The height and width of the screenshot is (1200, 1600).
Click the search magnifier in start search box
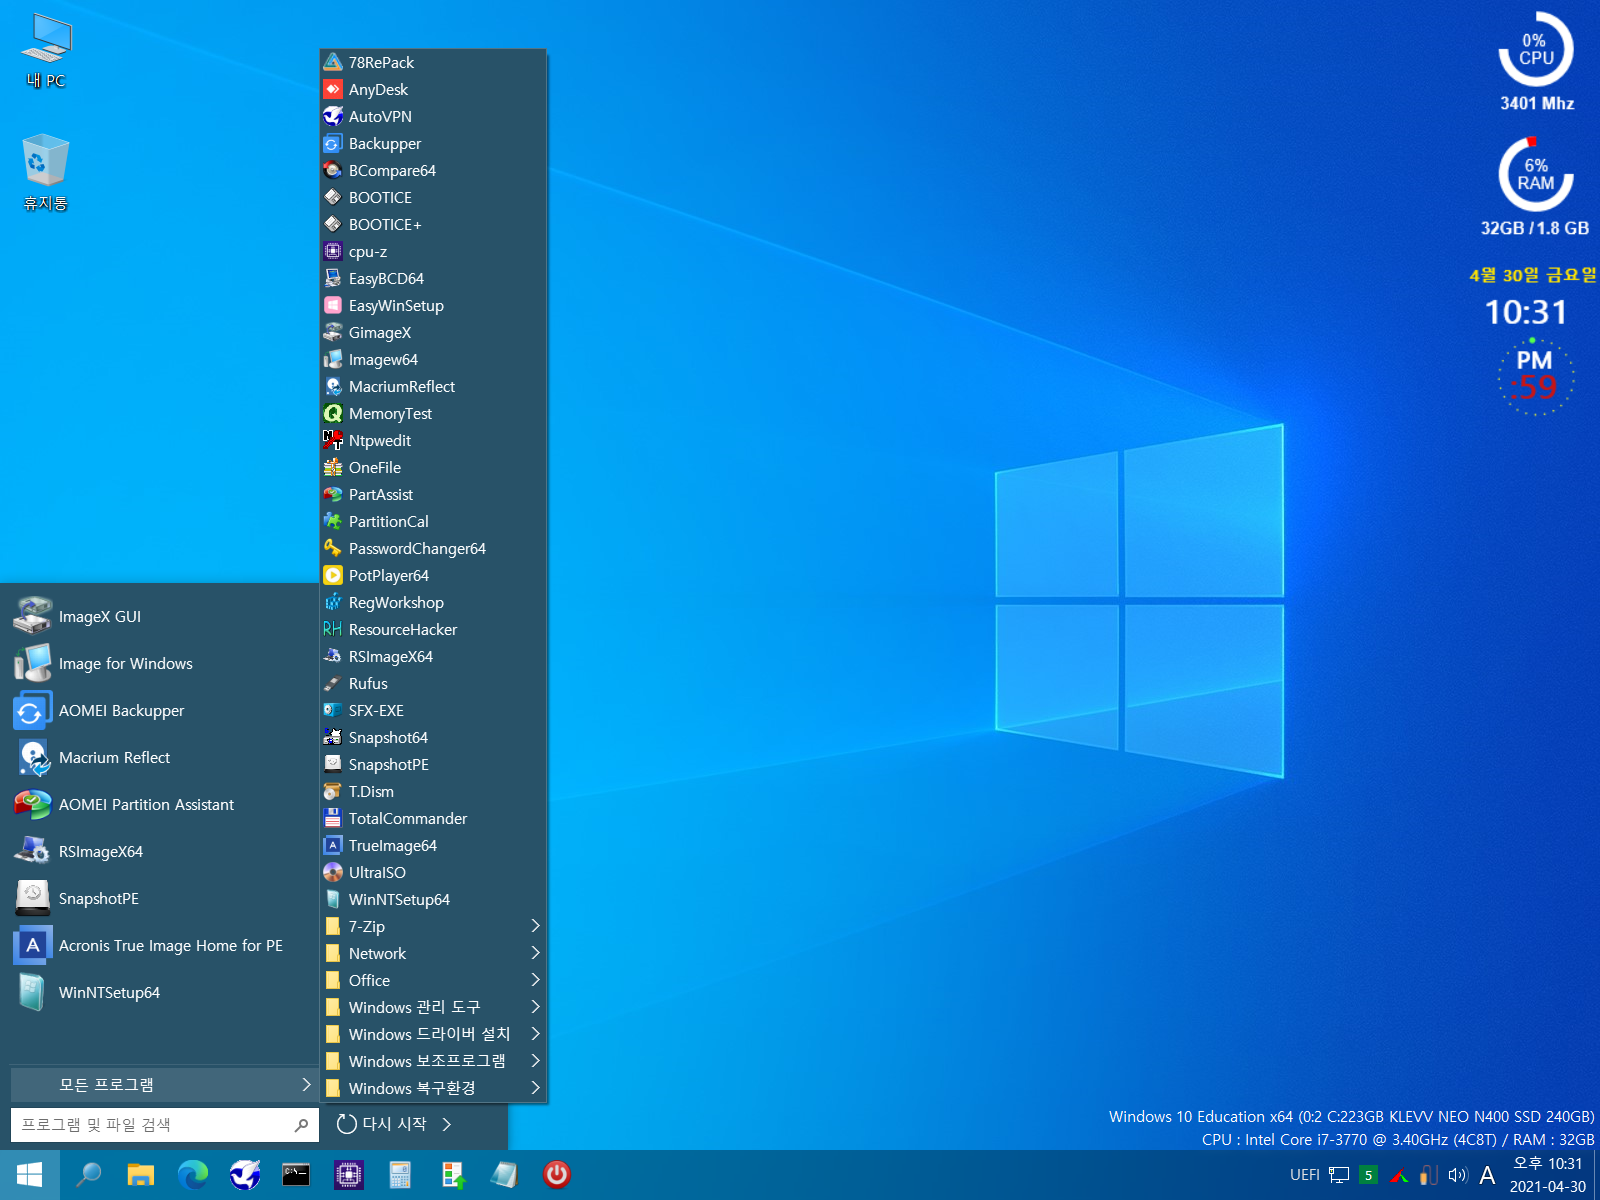(301, 1125)
